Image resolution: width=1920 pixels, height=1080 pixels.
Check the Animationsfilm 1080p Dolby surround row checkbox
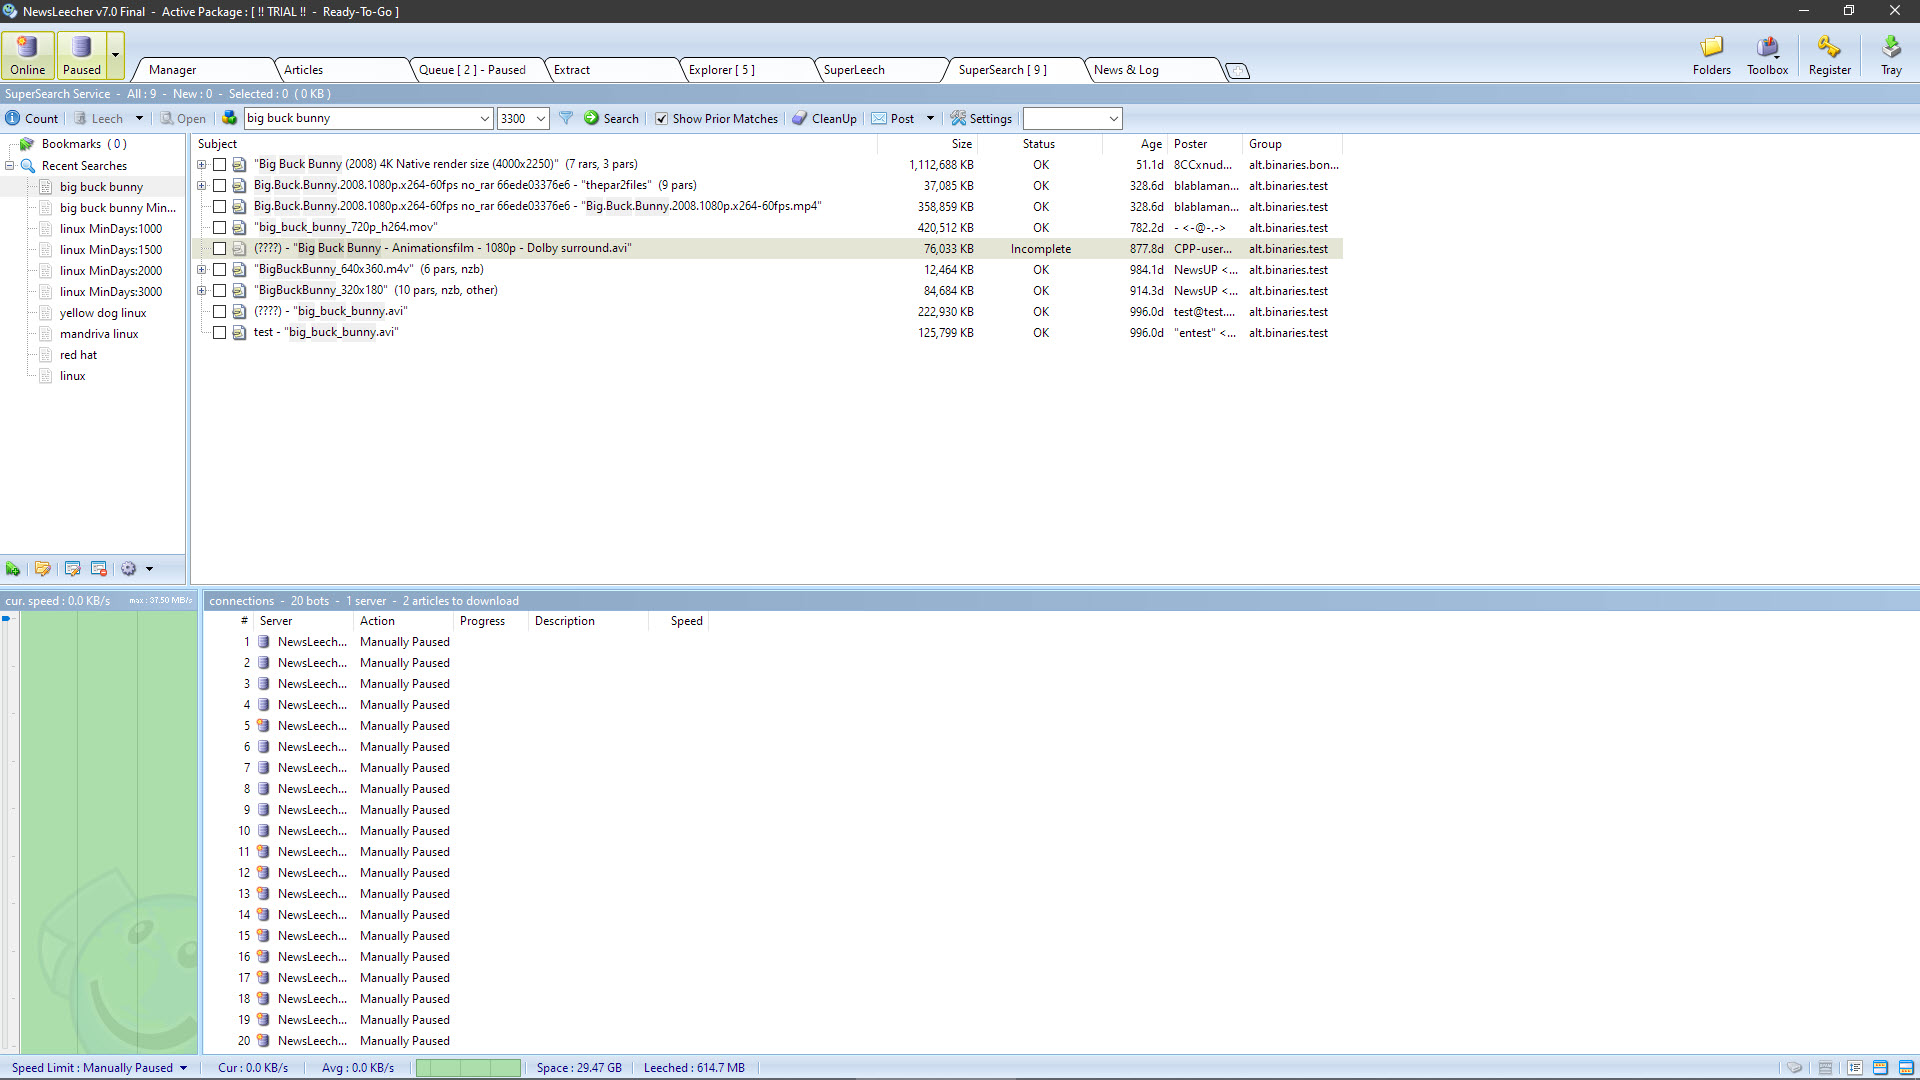click(x=219, y=248)
